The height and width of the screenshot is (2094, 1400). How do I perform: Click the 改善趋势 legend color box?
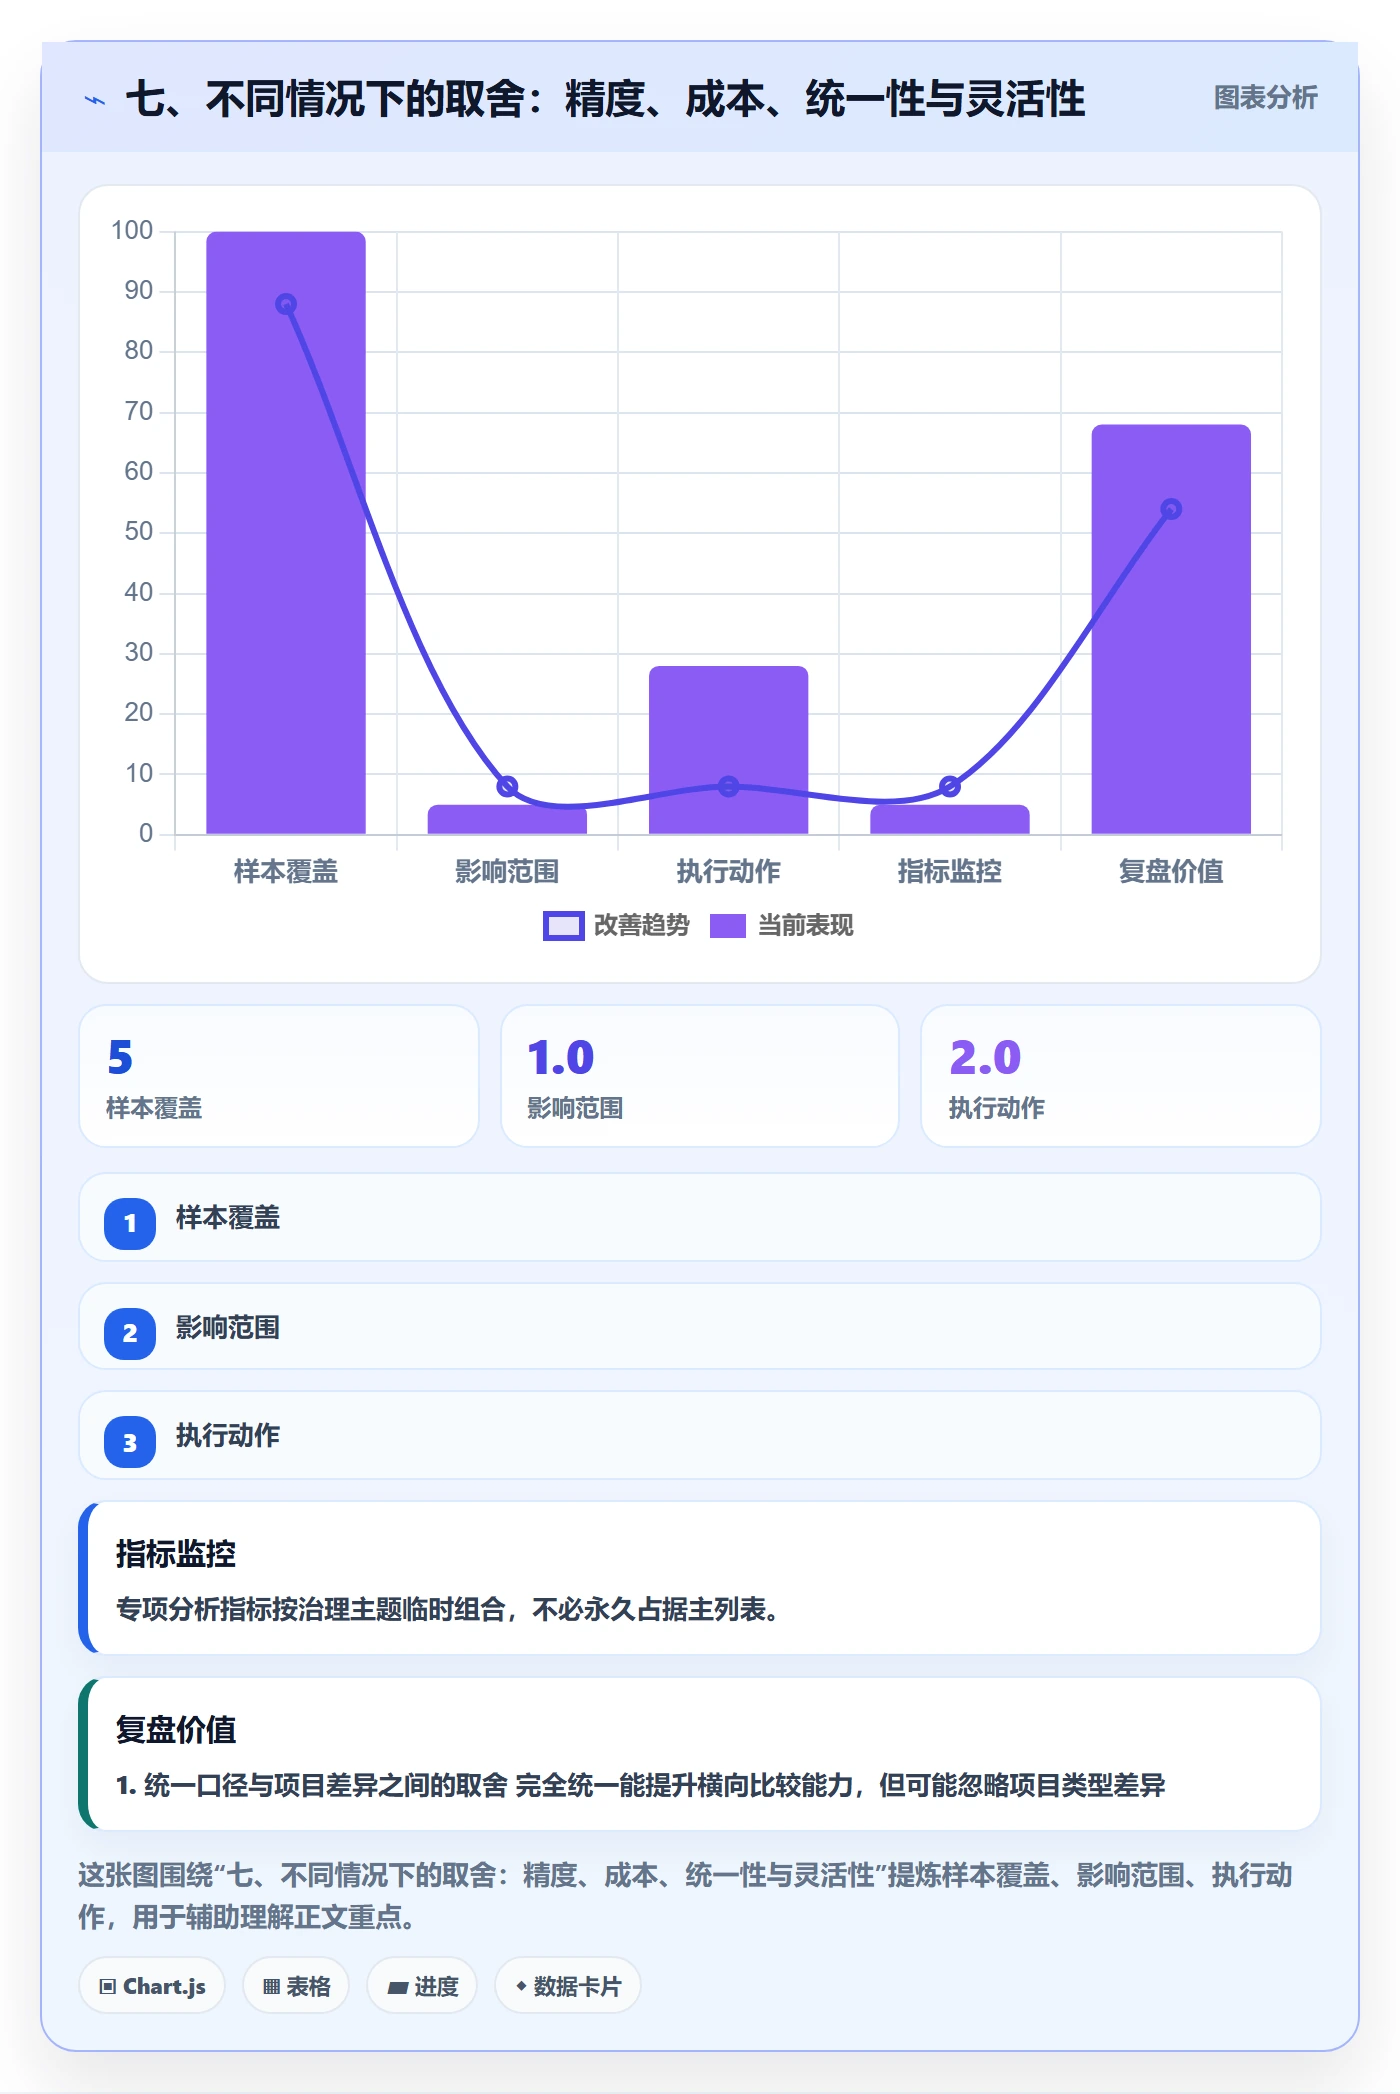pyautogui.click(x=563, y=926)
